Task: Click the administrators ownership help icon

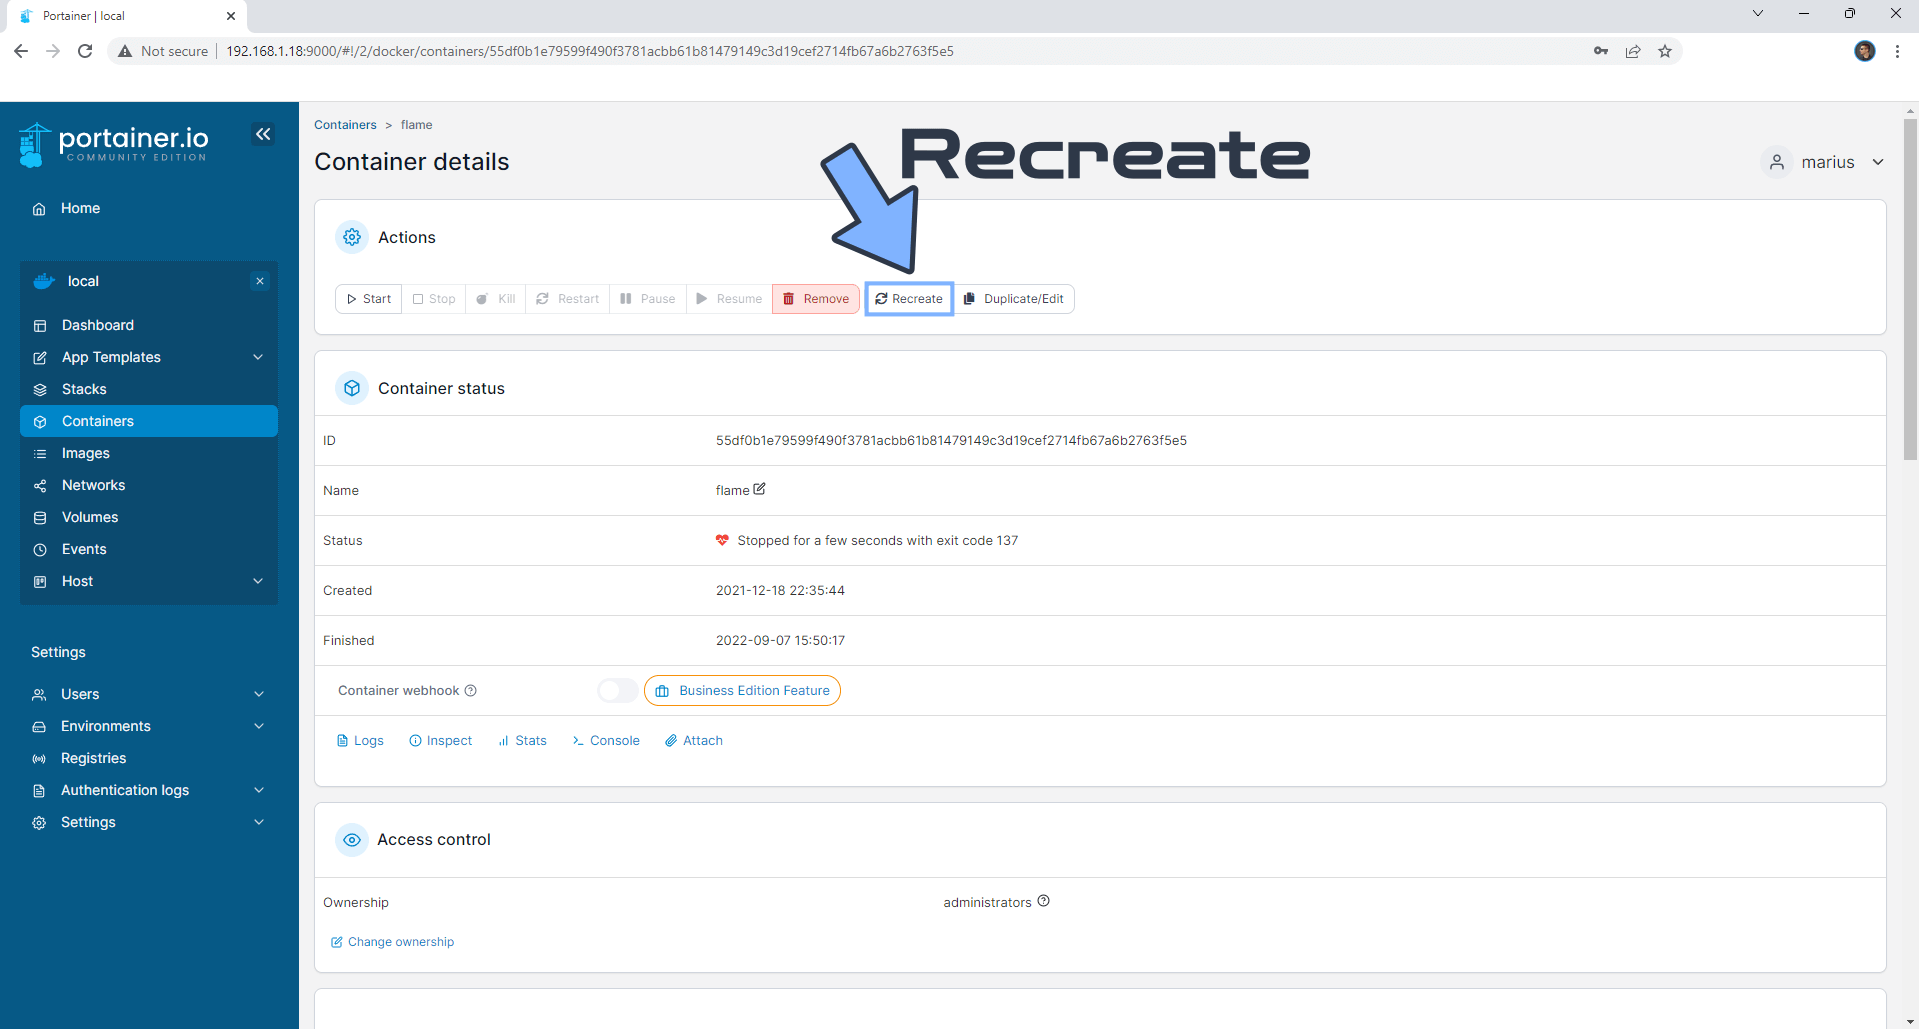Action: pyautogui.click(x=1043, y=901)
